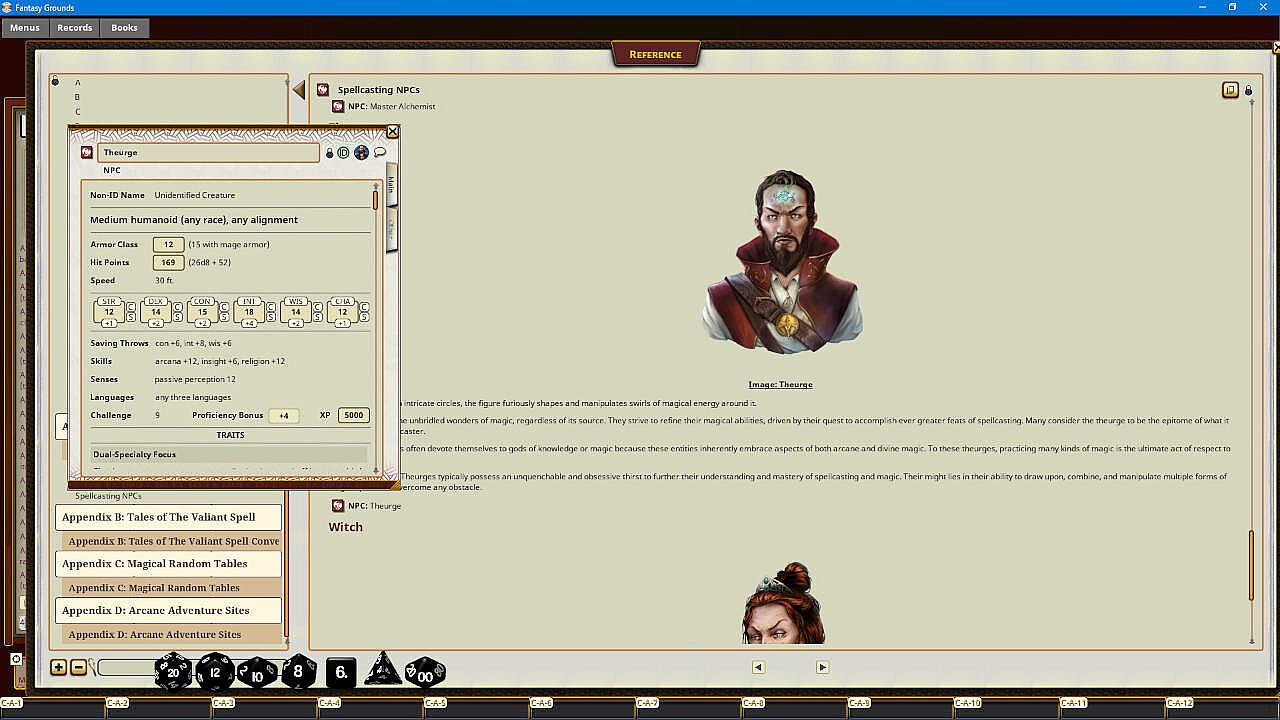Click the Image: Theurge link
Screen dimensions: 1280x720
780,384
